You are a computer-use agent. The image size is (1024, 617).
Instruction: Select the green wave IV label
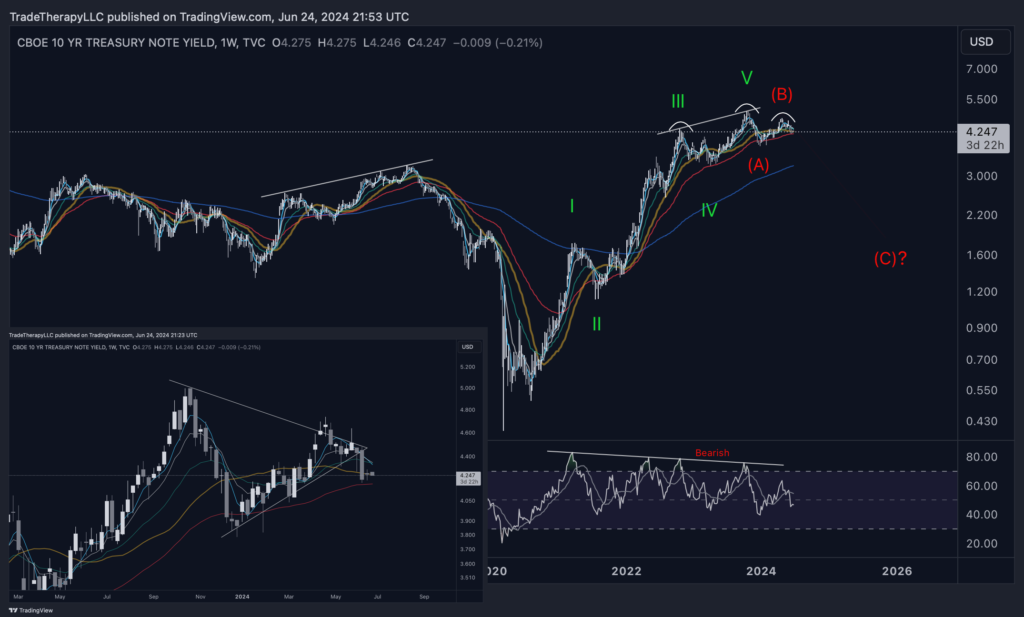click(708, 210)
